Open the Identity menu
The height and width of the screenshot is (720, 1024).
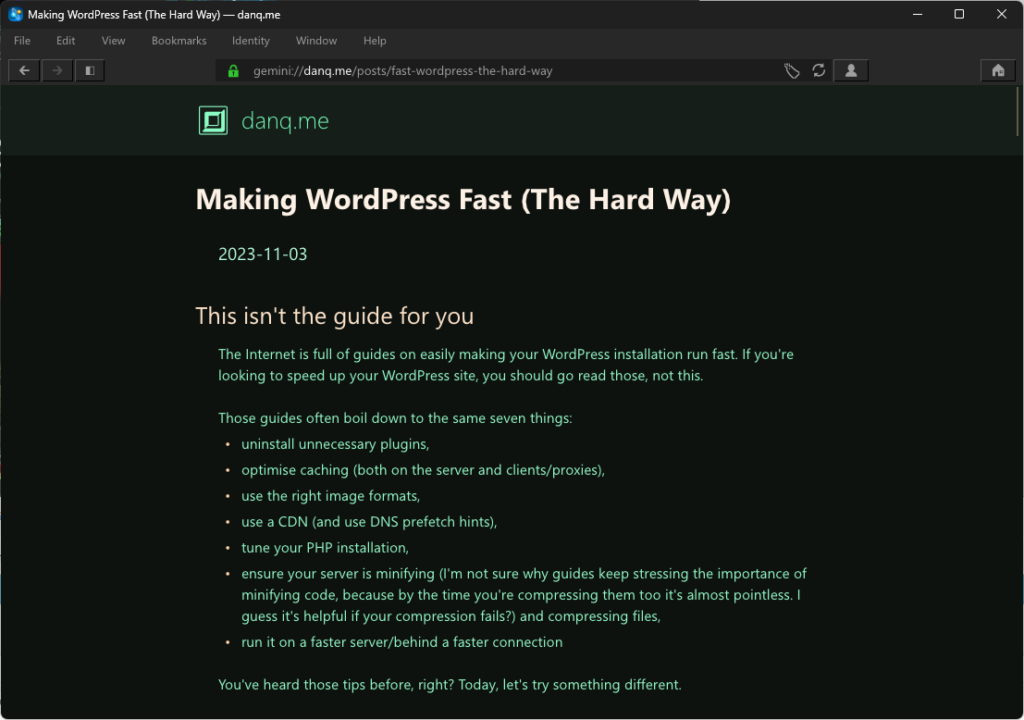(x=250, y=40)
